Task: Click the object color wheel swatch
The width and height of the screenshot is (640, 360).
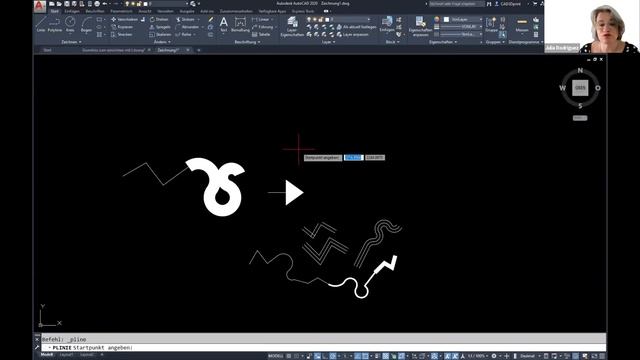Action: (437, 19)
